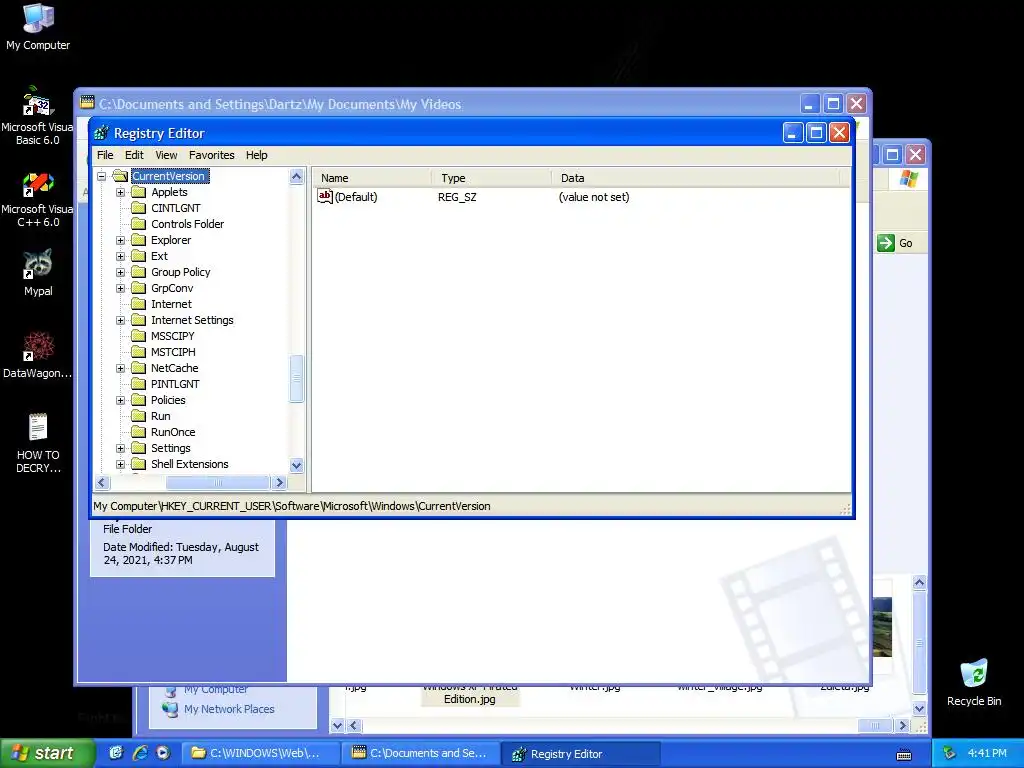Expand the Applets key
The image size is (1024, 768).
tap(121, 193)
